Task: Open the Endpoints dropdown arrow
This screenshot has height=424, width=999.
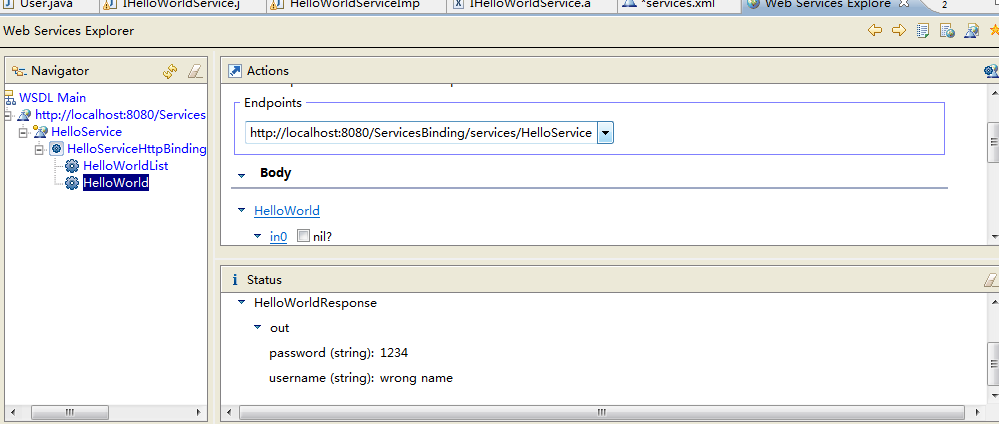Action: click(x=605, y=133)
